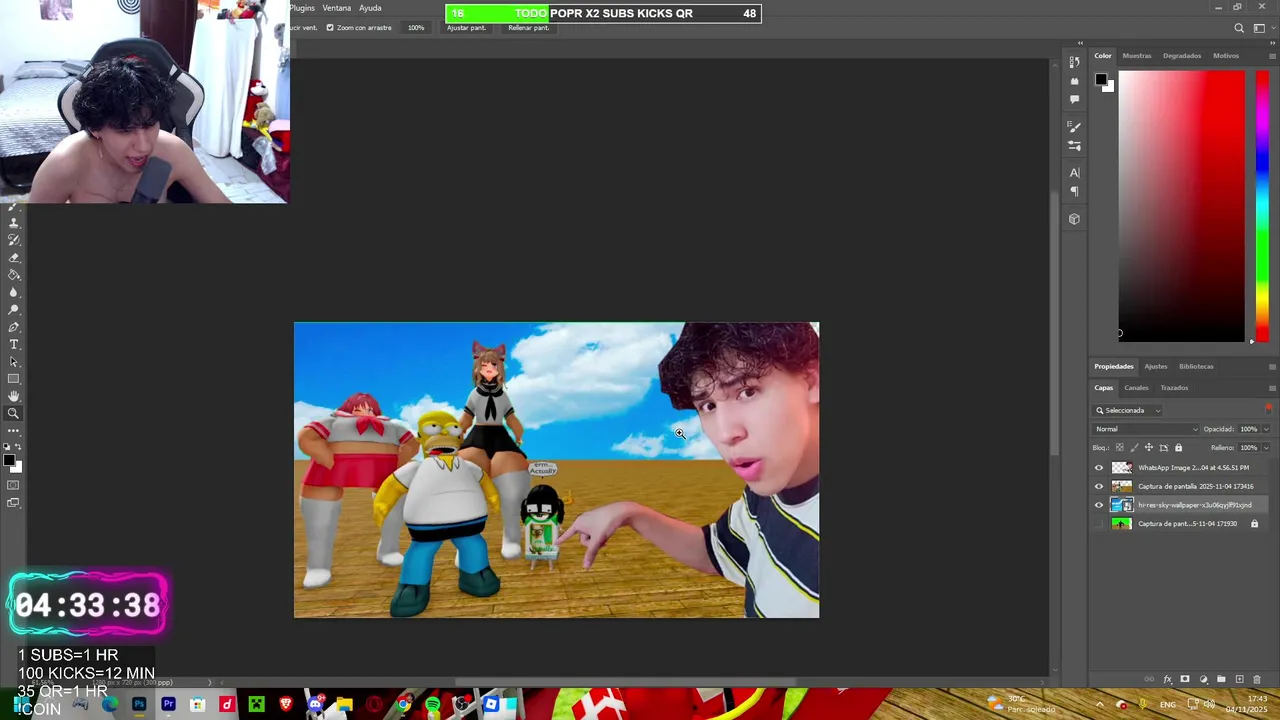Viewport: 1280px width, 720px height.
Task: Click the new adjustment layer icon
Action: tap(1204, 679)
